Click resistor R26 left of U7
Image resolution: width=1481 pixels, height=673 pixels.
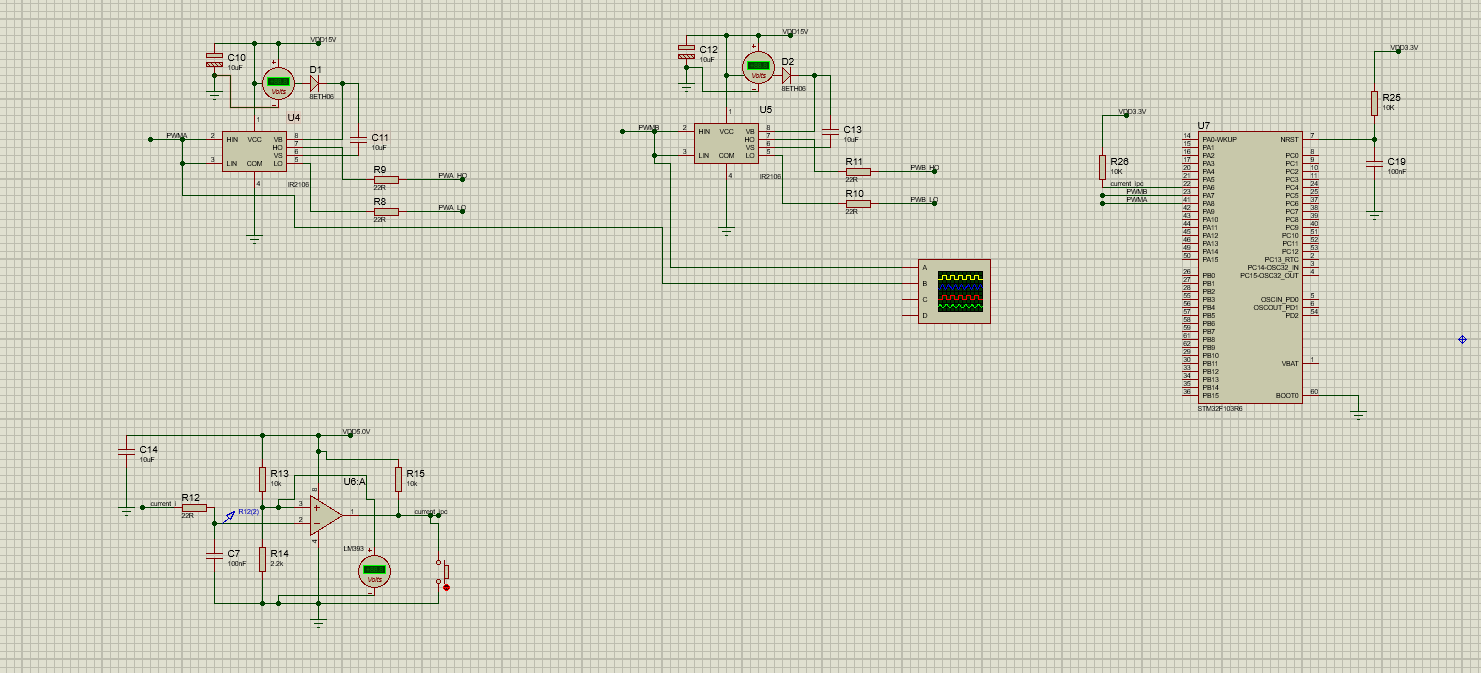pos(1102,167)
